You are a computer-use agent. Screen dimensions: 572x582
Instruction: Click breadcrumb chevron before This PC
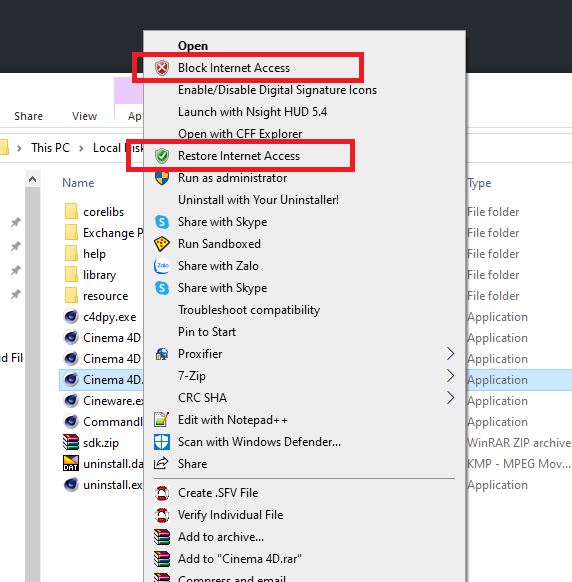(19, 148)
